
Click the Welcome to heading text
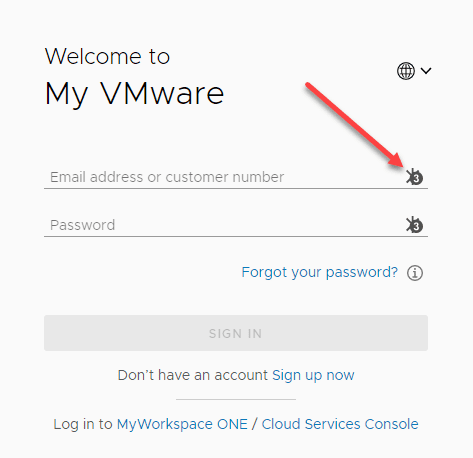(x=107, y=56)
